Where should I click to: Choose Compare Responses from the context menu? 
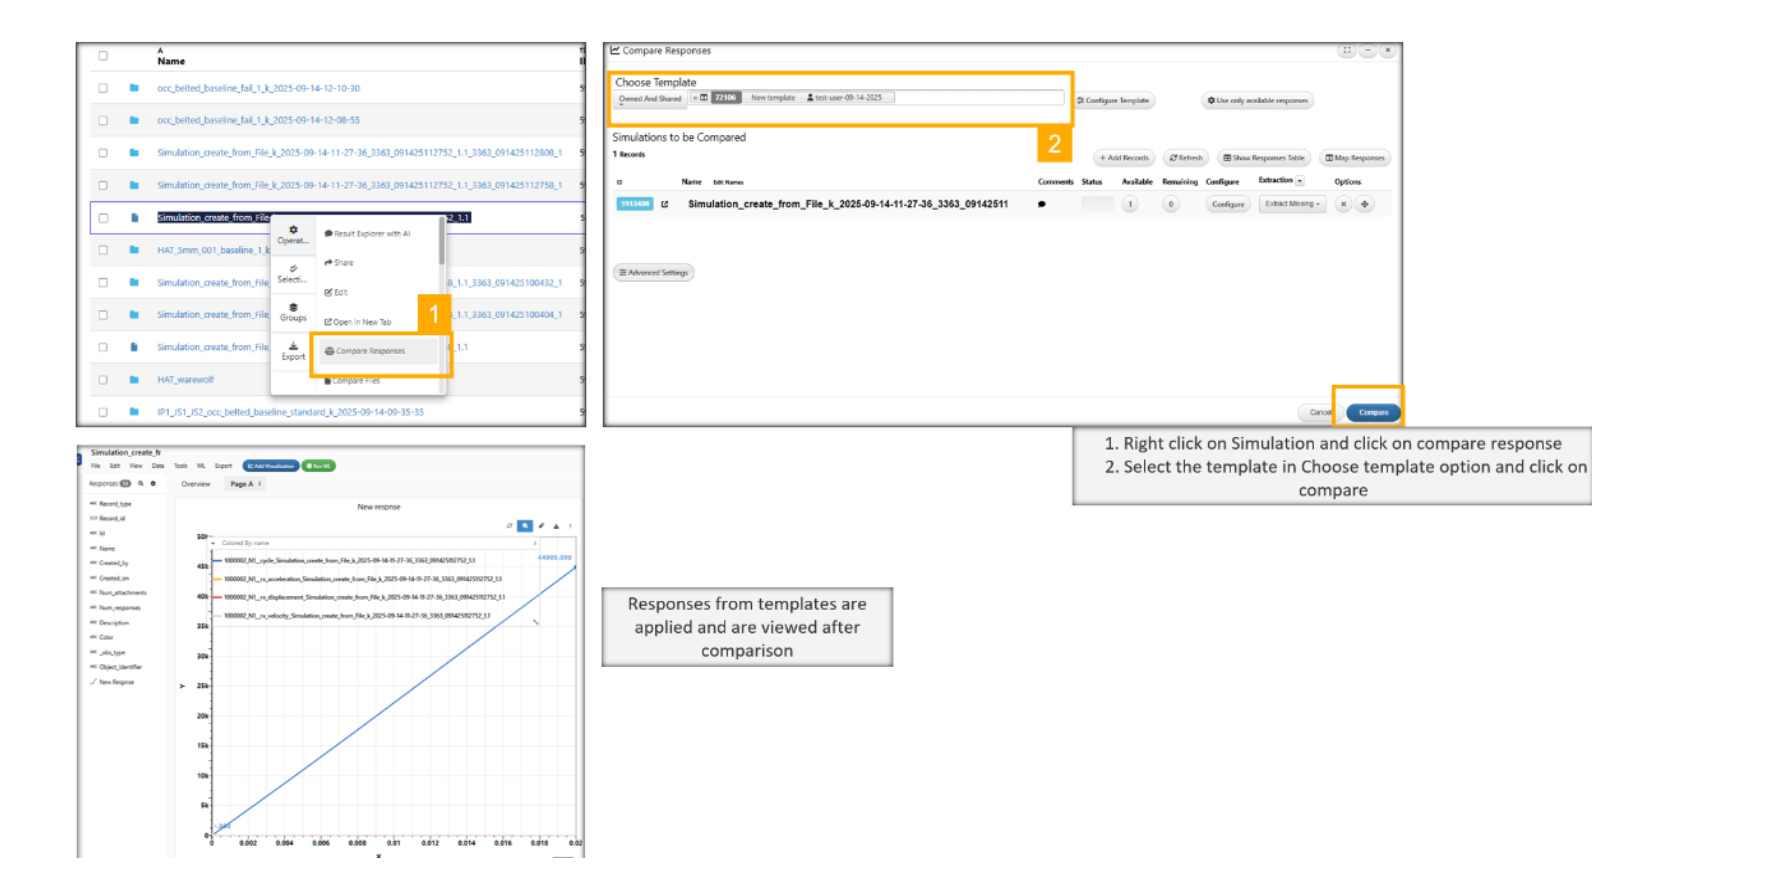click(370, 351)
